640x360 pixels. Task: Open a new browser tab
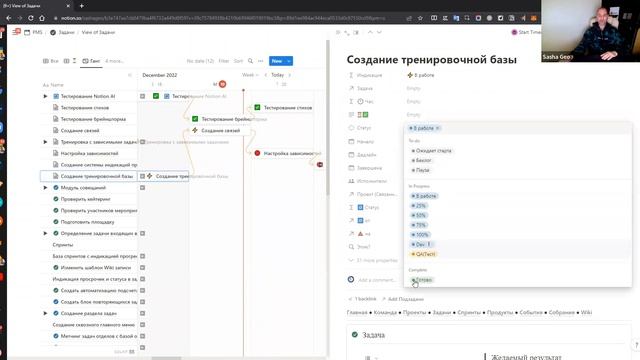point(82,6)
